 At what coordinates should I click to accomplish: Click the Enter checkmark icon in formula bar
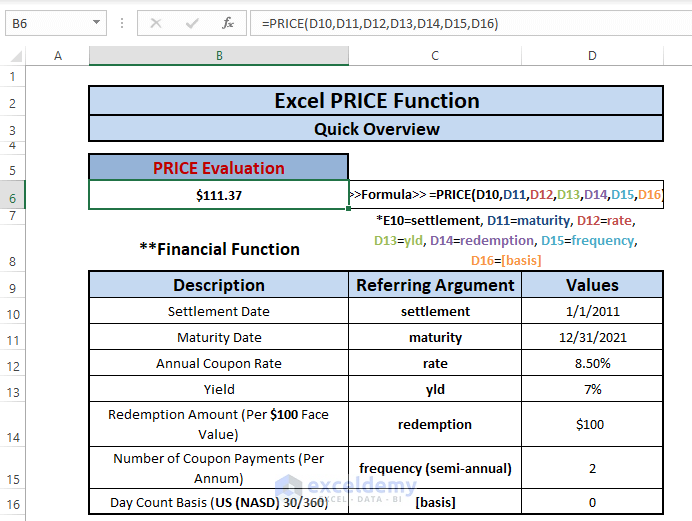[192, 23]
